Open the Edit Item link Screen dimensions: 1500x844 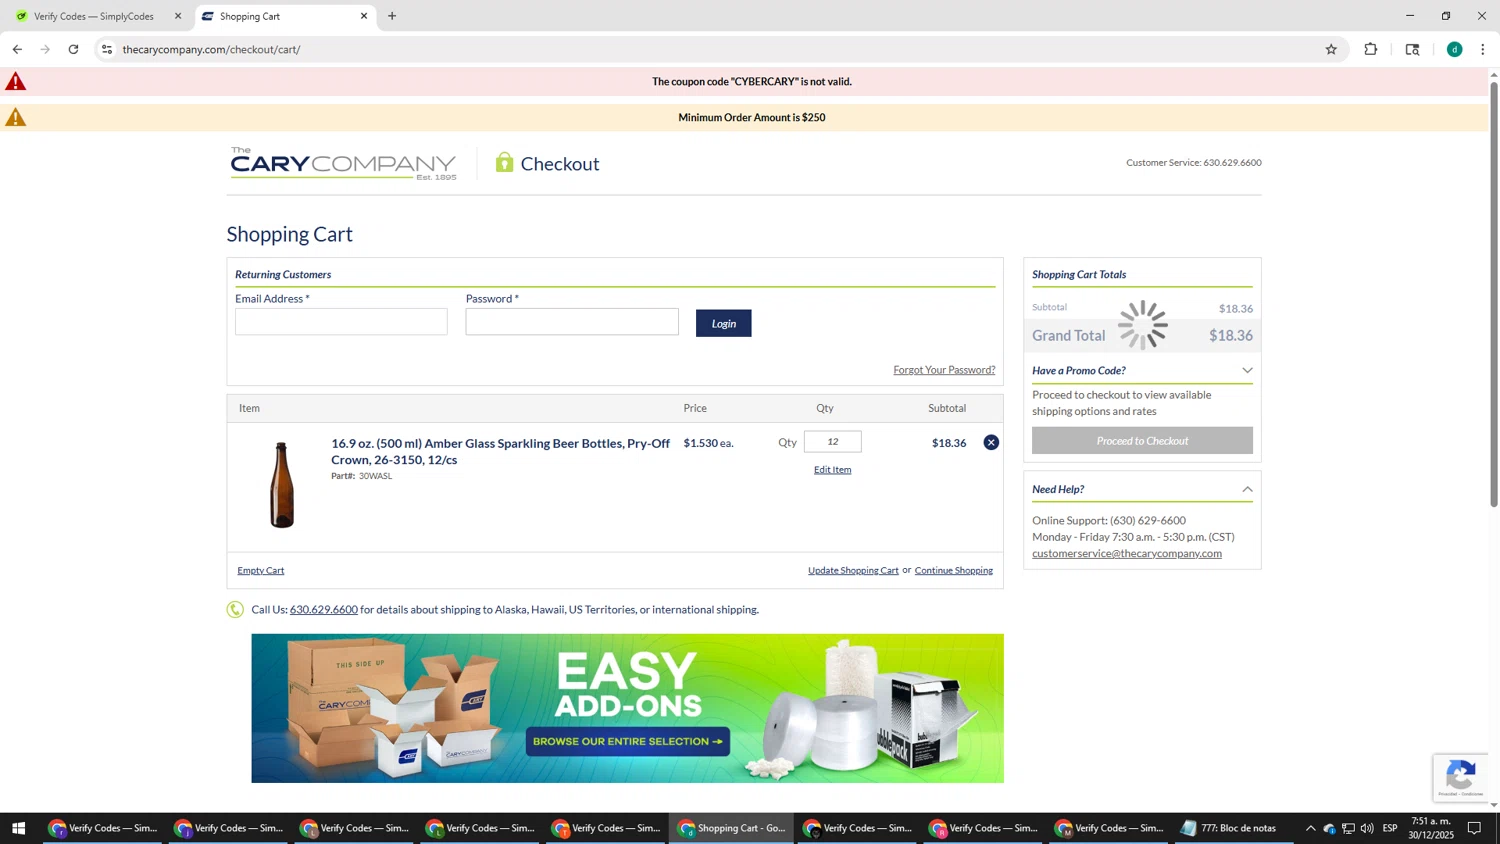pos(832,470)
